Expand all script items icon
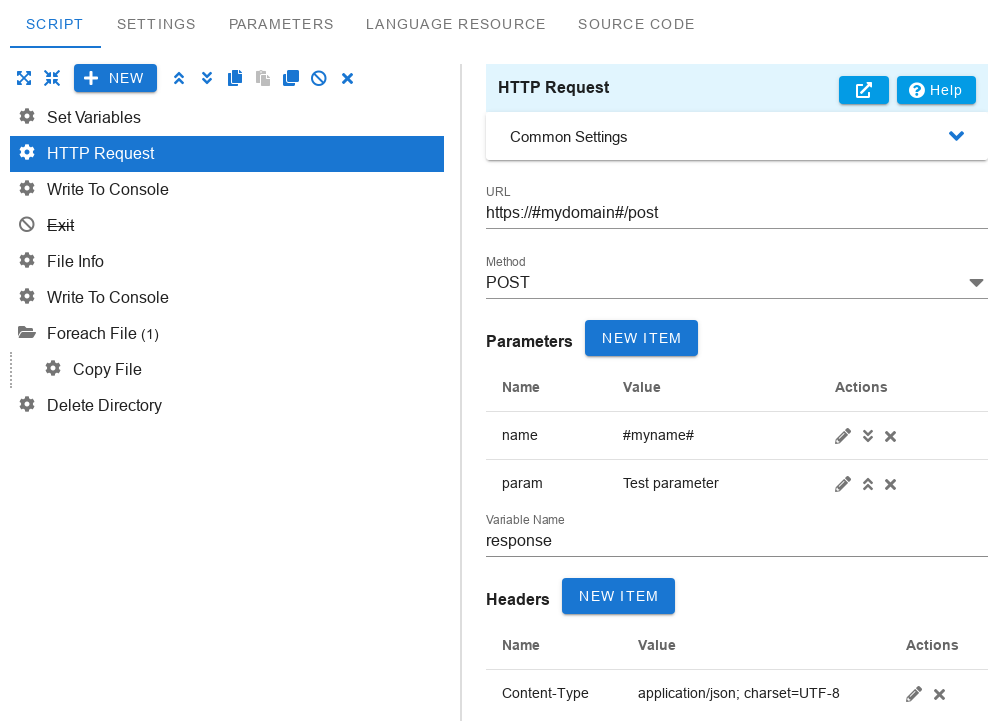 (x=24, y=78)
